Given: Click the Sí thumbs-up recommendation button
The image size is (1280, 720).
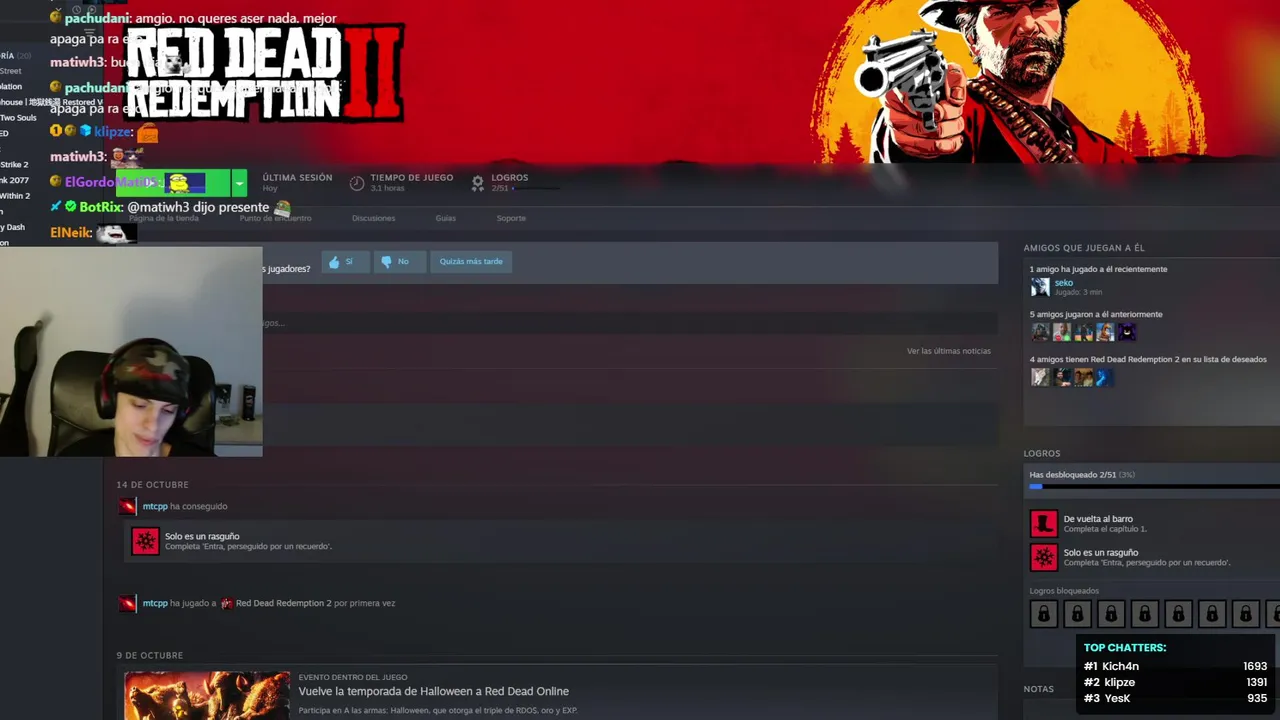Looking at the screenshot, I should (345, 262).
